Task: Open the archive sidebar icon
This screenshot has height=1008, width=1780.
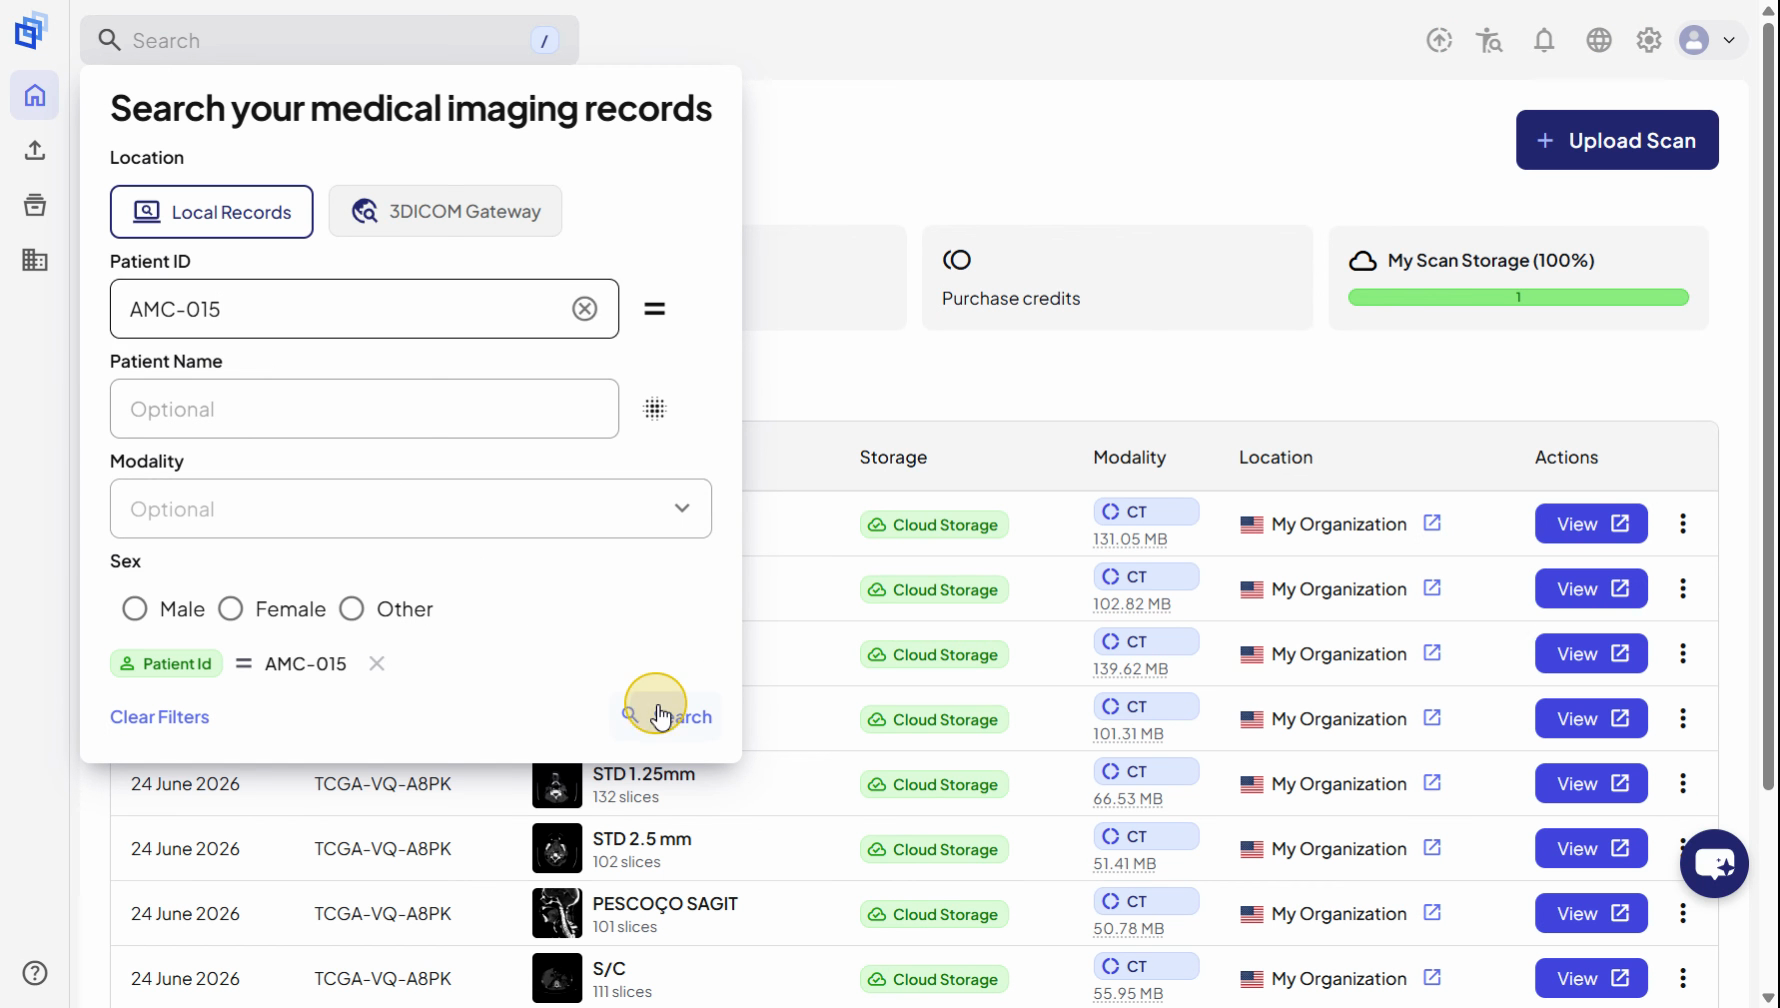Action: (x=35, y=205)
